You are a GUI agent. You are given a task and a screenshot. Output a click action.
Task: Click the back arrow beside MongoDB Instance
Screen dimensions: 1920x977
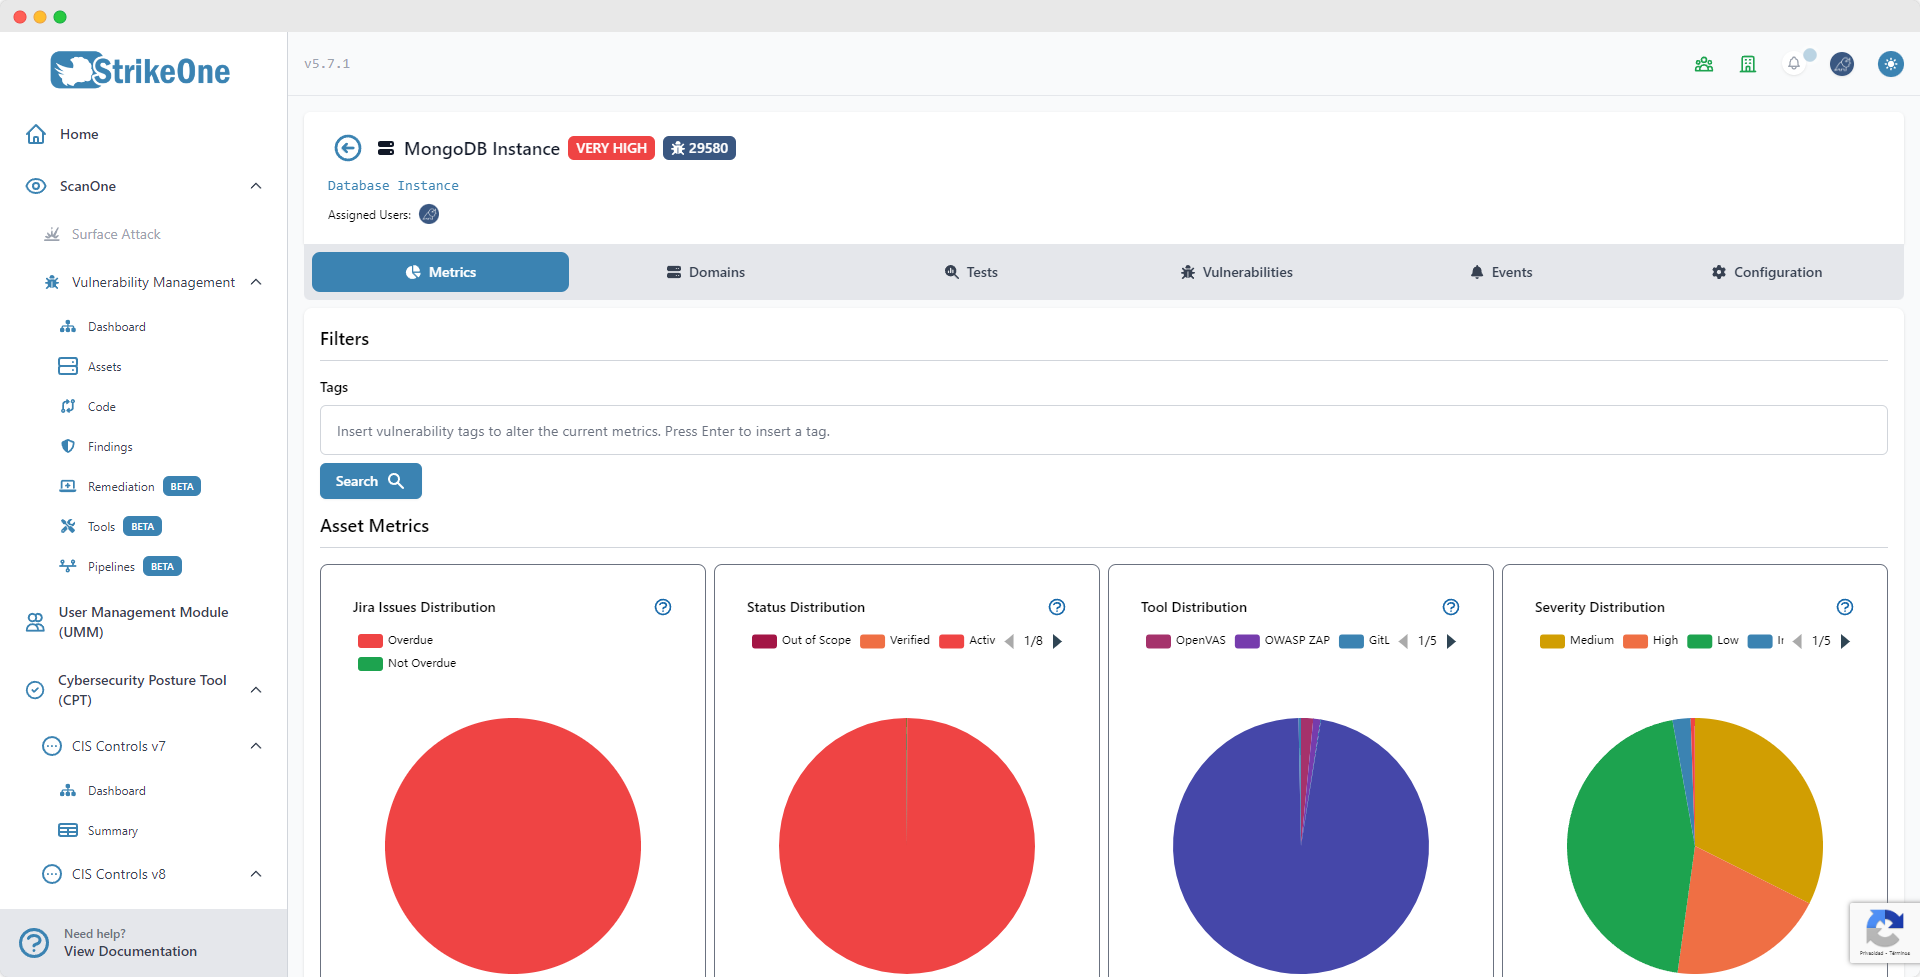pyautogui.click(x=347, y=148)
